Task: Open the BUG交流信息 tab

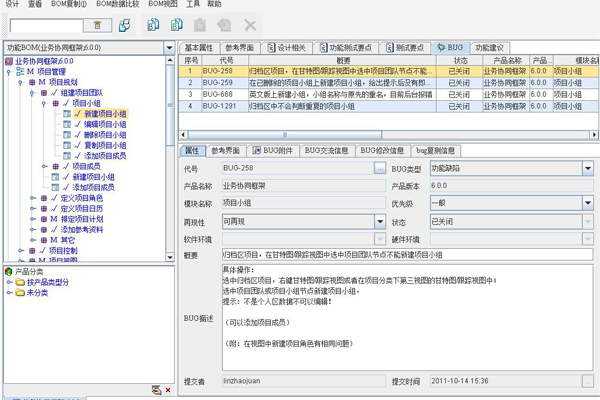Action: point(326,151)
